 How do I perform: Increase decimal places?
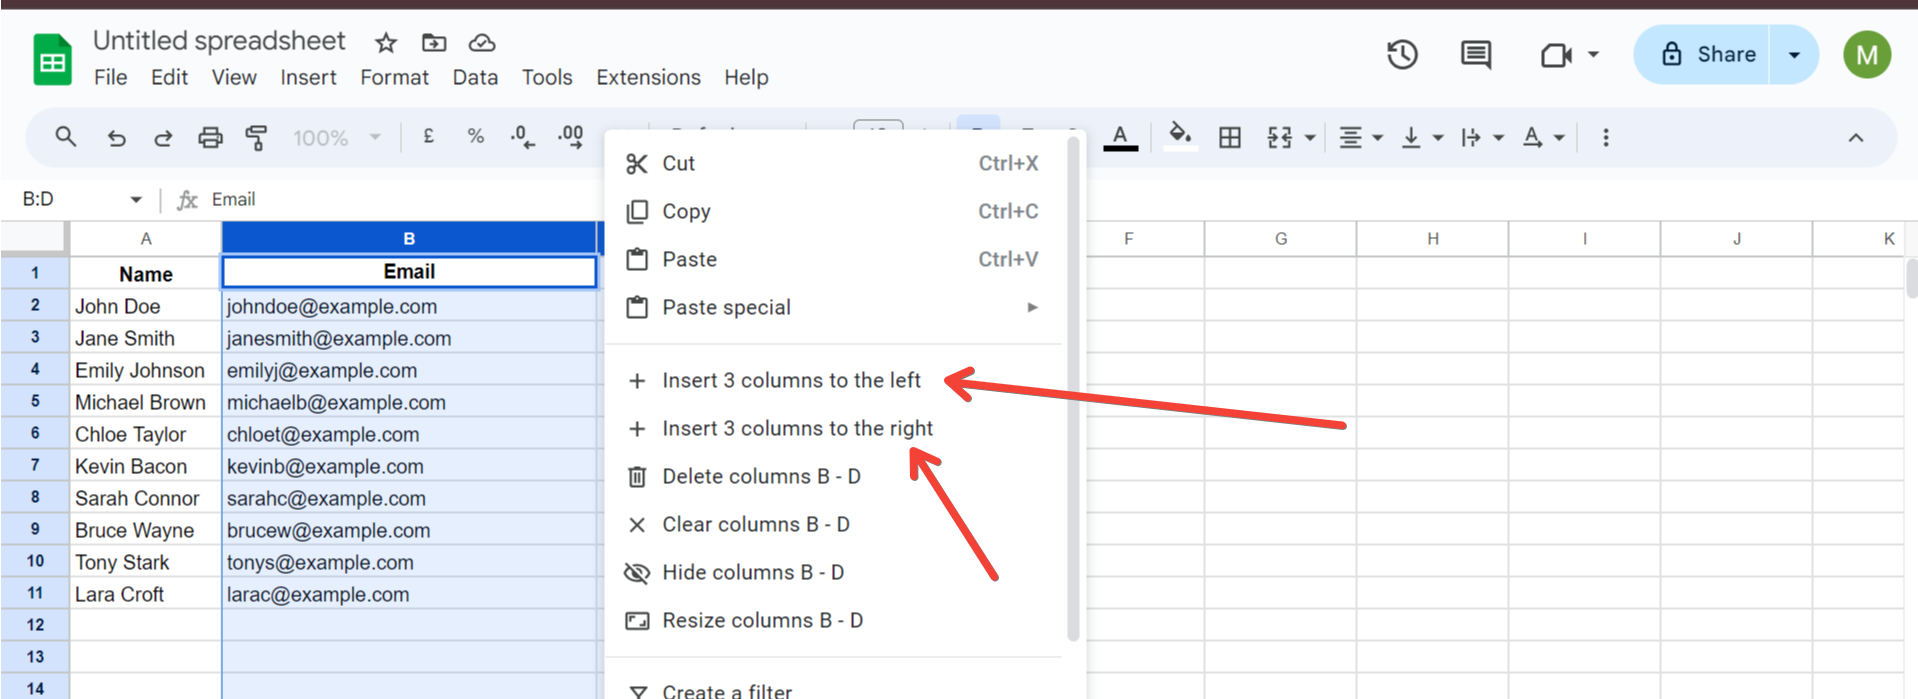pyautogui.click(x=571, y=137)
